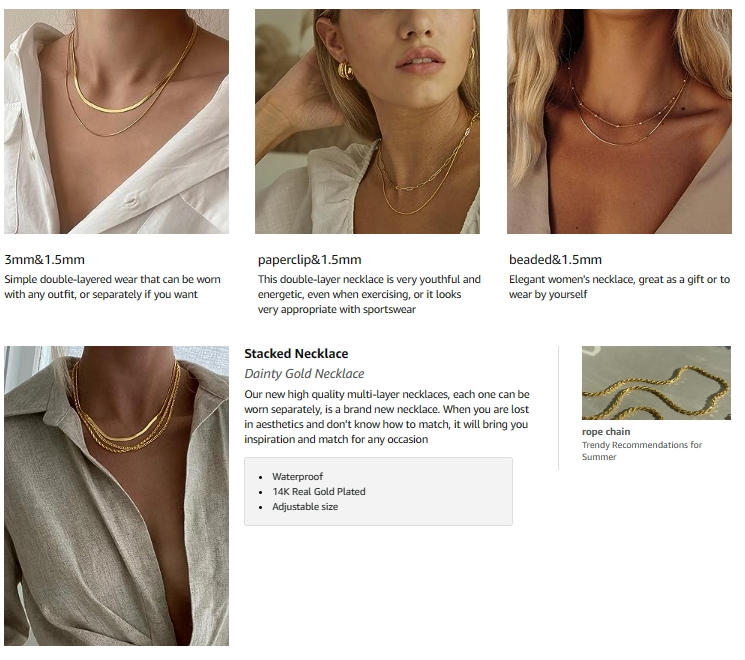Open the paperclip&1.5mm necklace model photo
The height and width of the screenshot is (660, 745).
coord(367,121)
